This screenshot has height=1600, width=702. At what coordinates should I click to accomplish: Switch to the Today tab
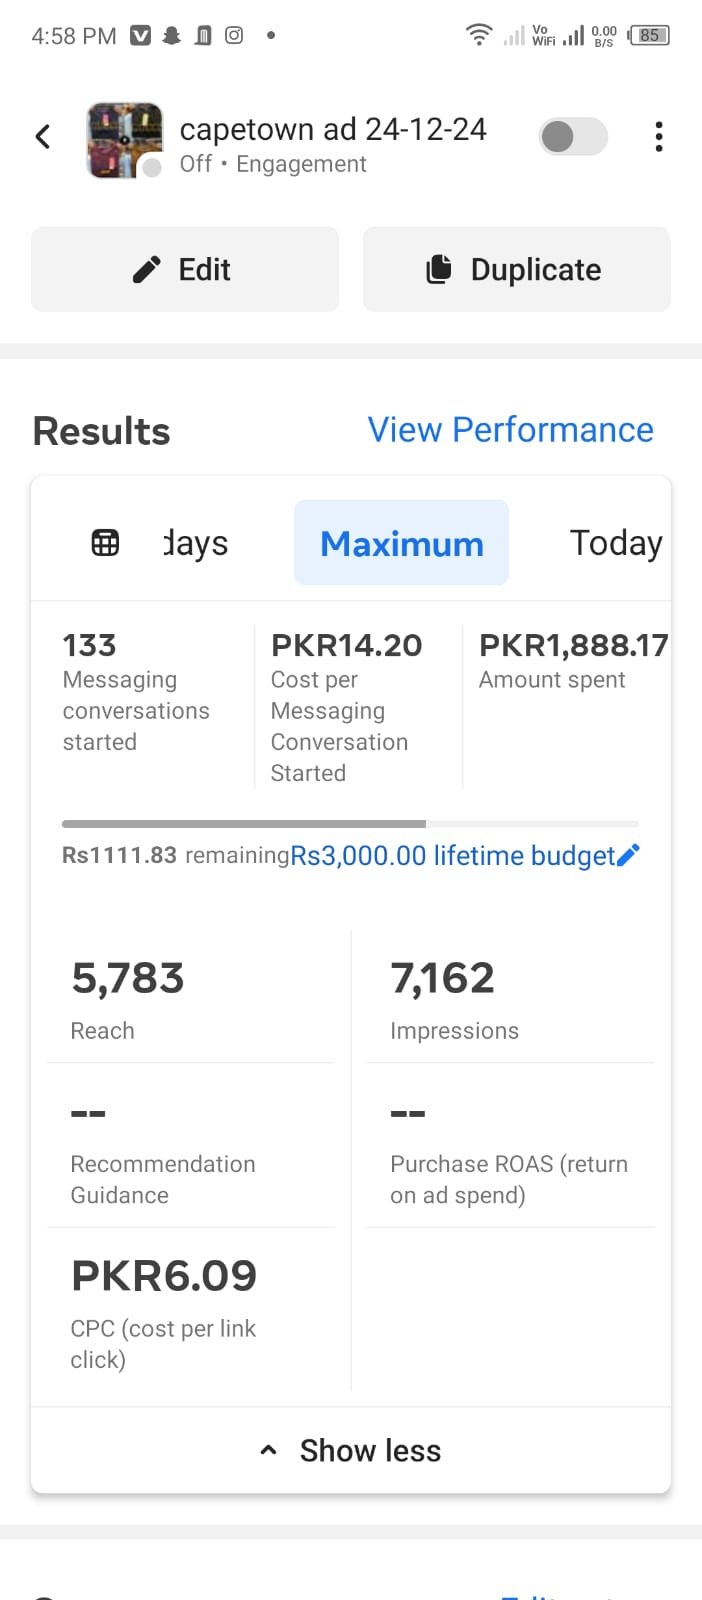coord(615,543)
